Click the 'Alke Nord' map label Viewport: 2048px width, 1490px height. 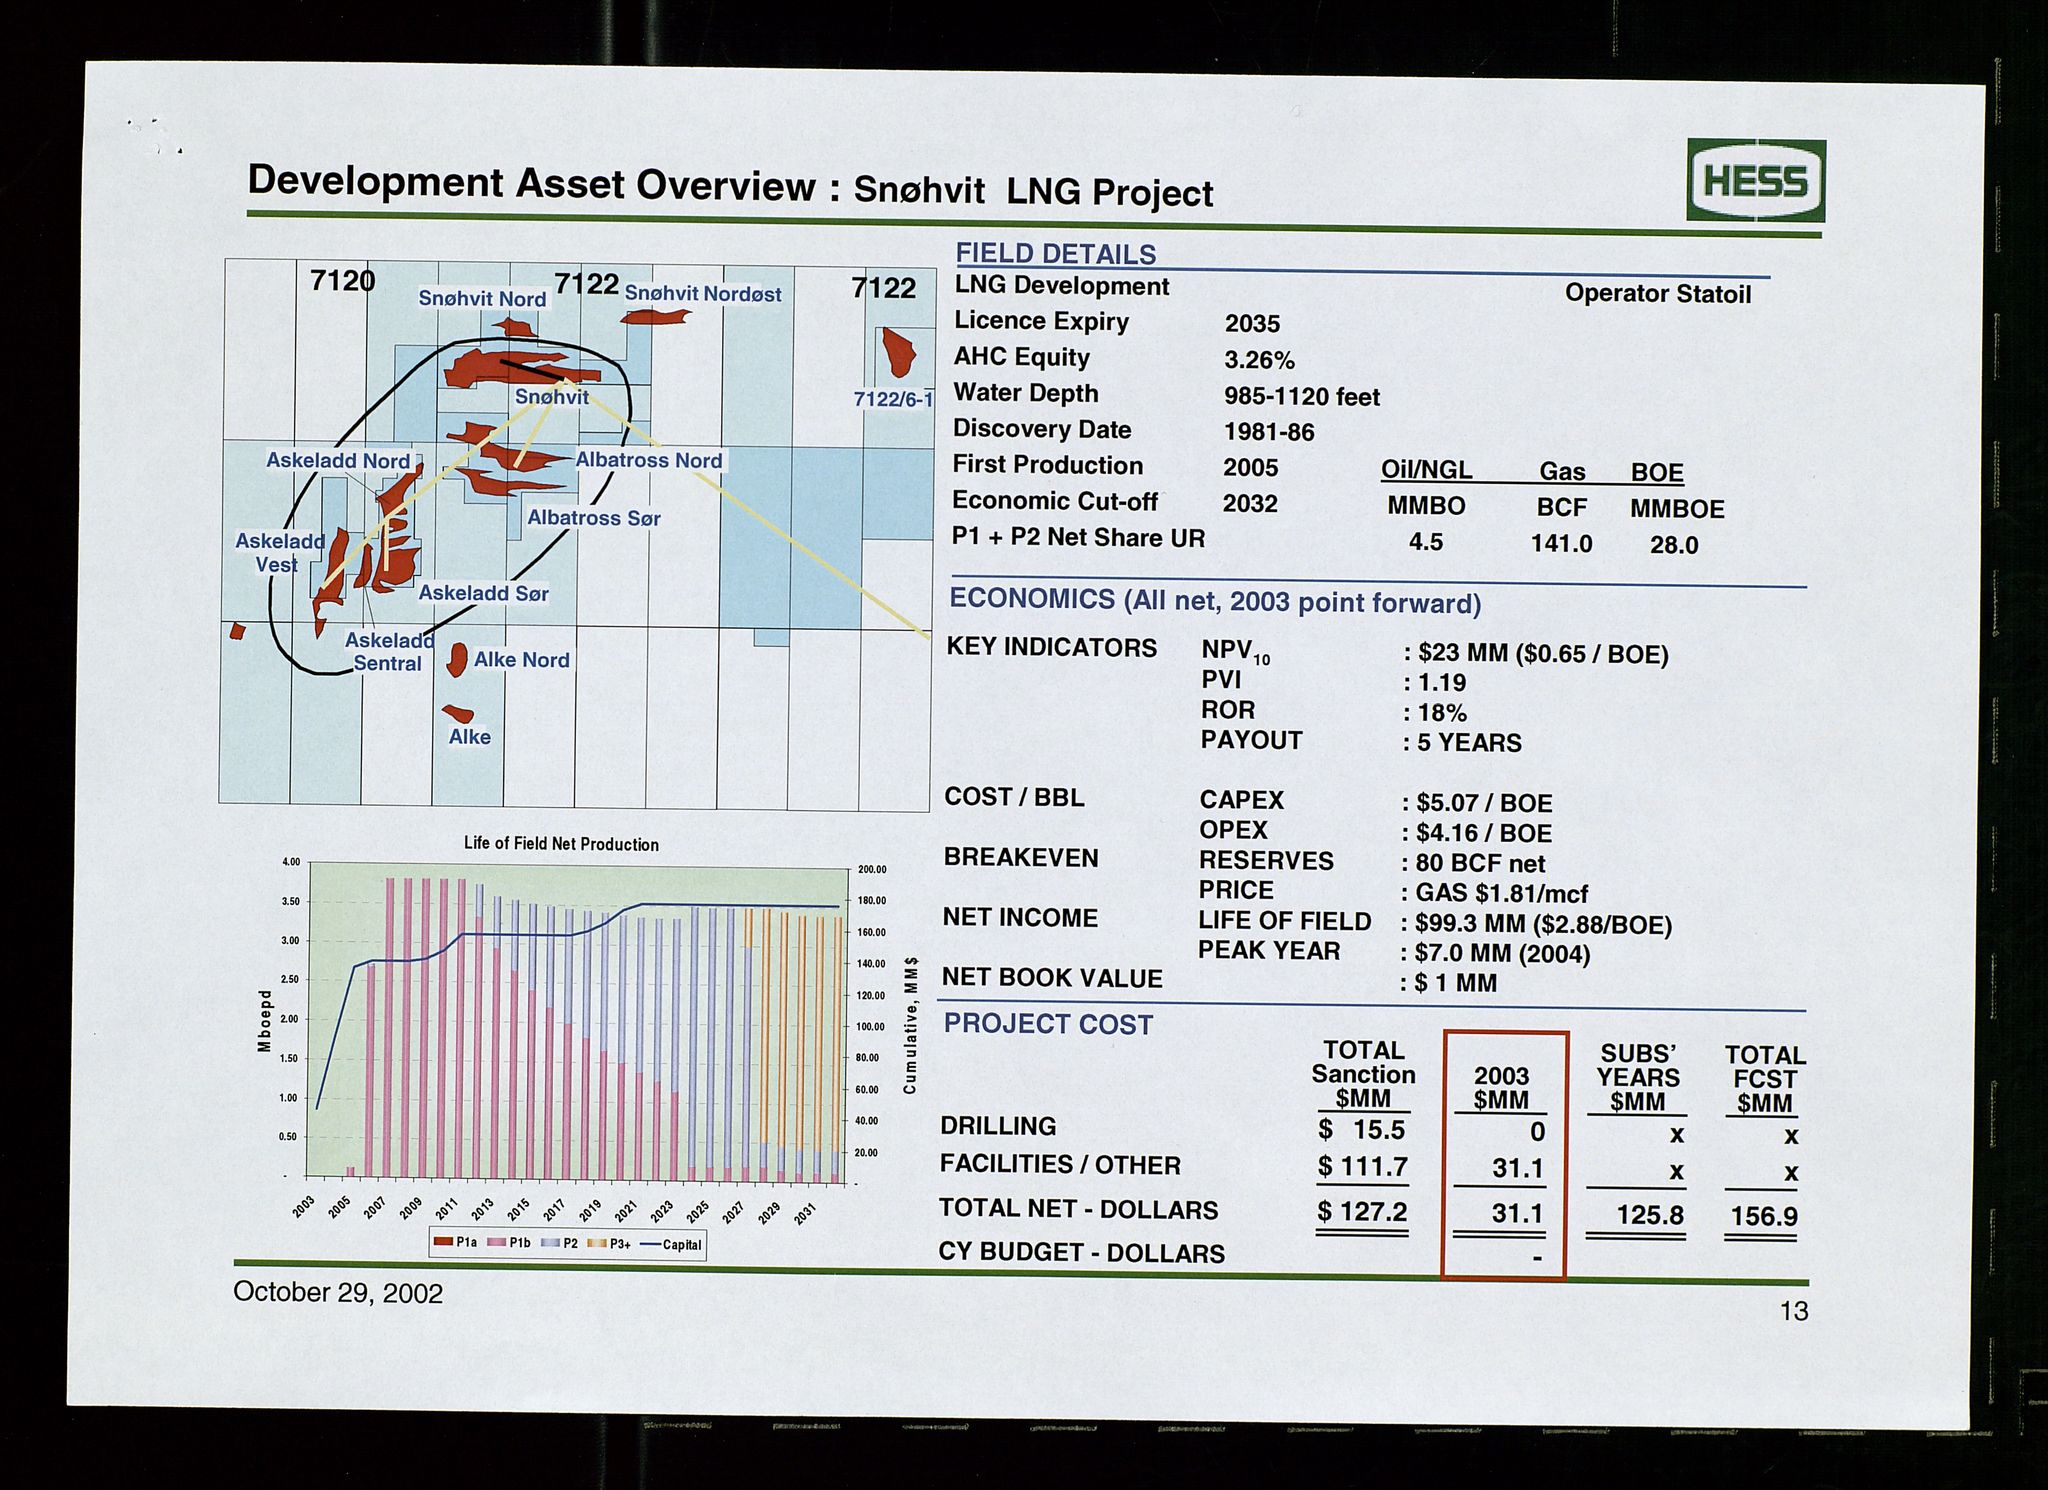[x=521, y=660]
